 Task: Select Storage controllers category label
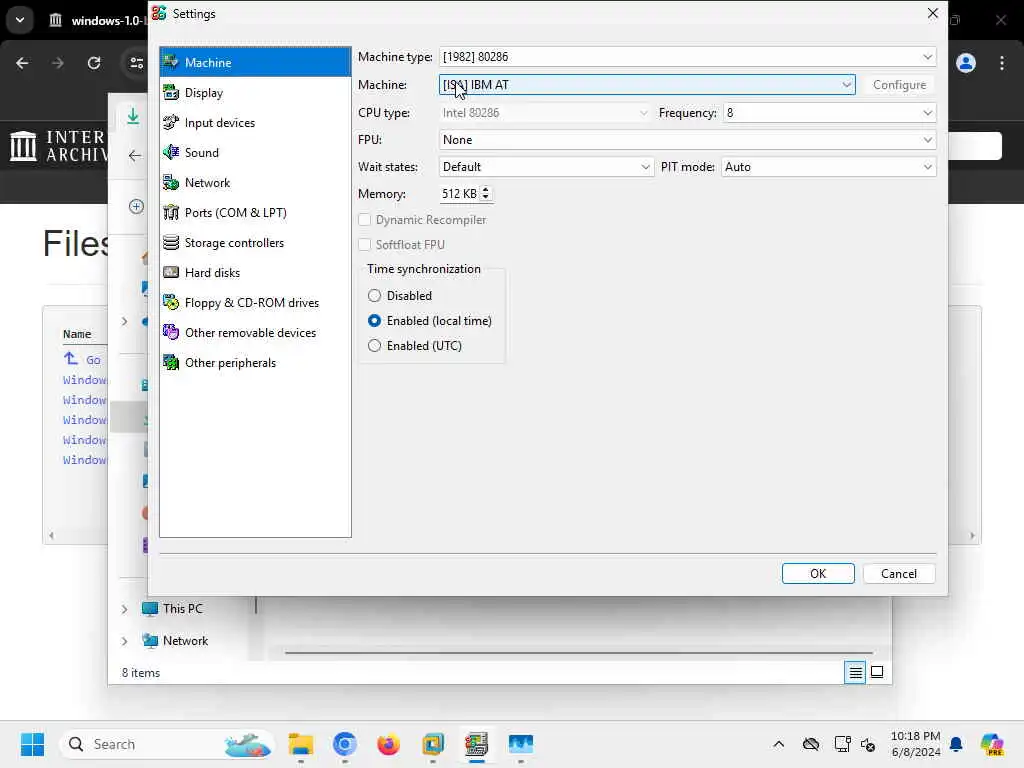tap(234, 243)
